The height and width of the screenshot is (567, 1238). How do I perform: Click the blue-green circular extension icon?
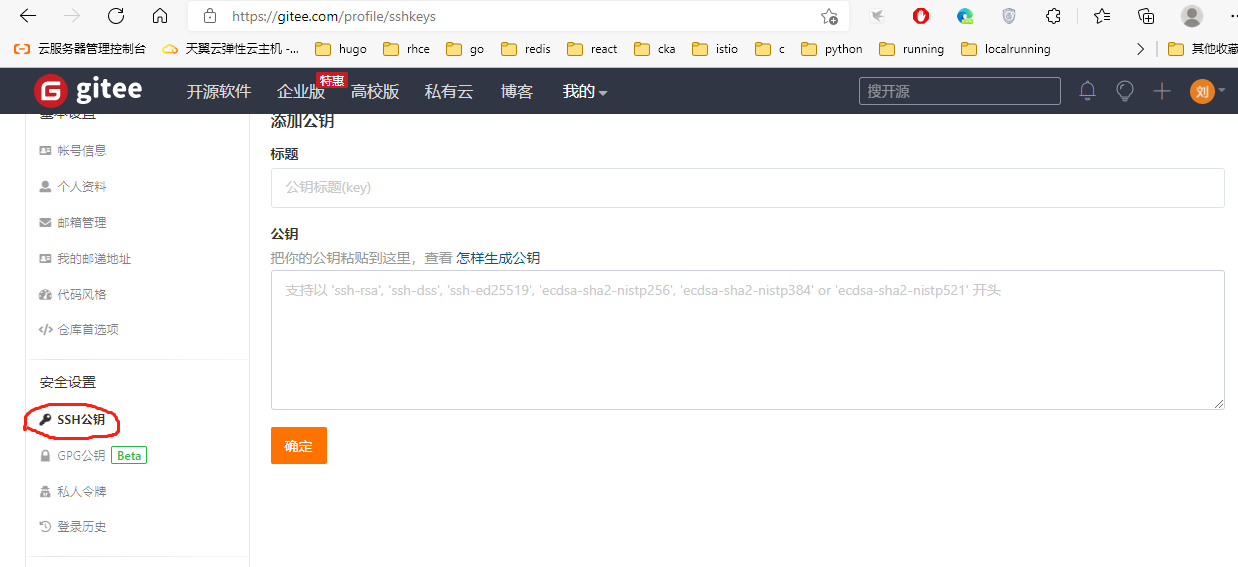tap(965, 16)
